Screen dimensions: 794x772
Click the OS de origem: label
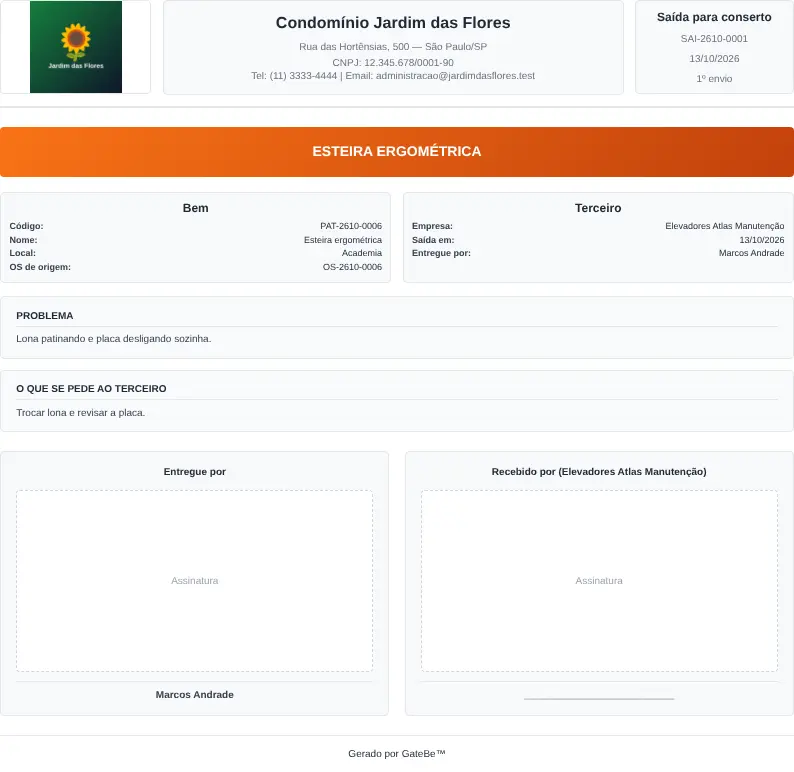(40, 267)
